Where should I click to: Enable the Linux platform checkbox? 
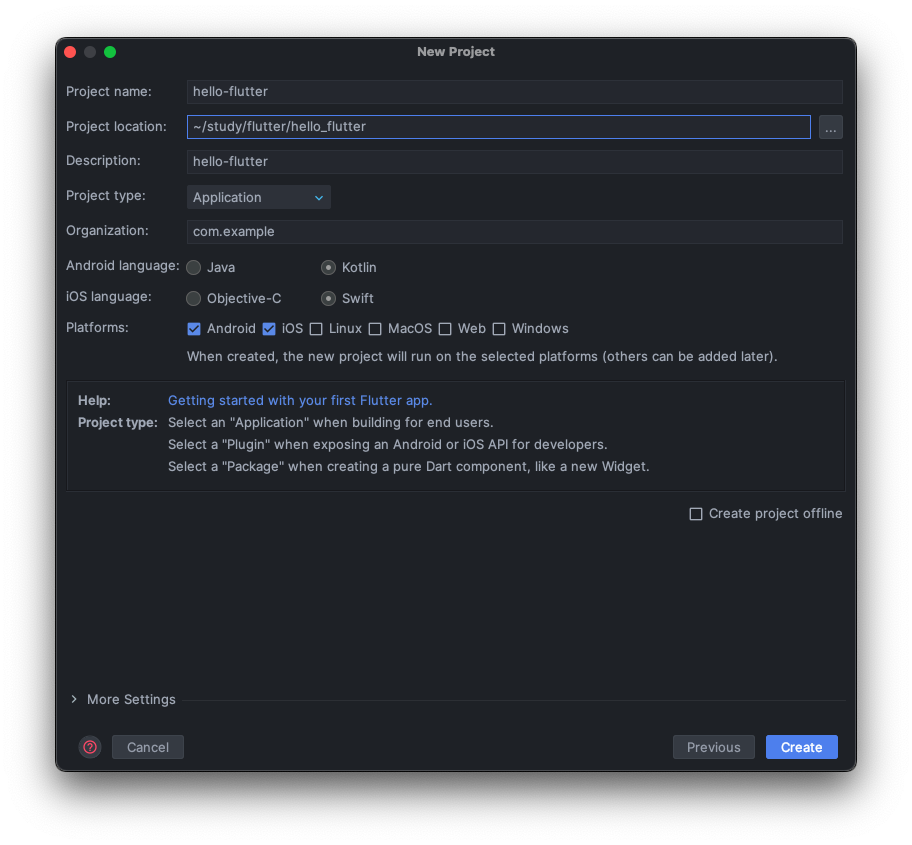[x=316, y=329]
